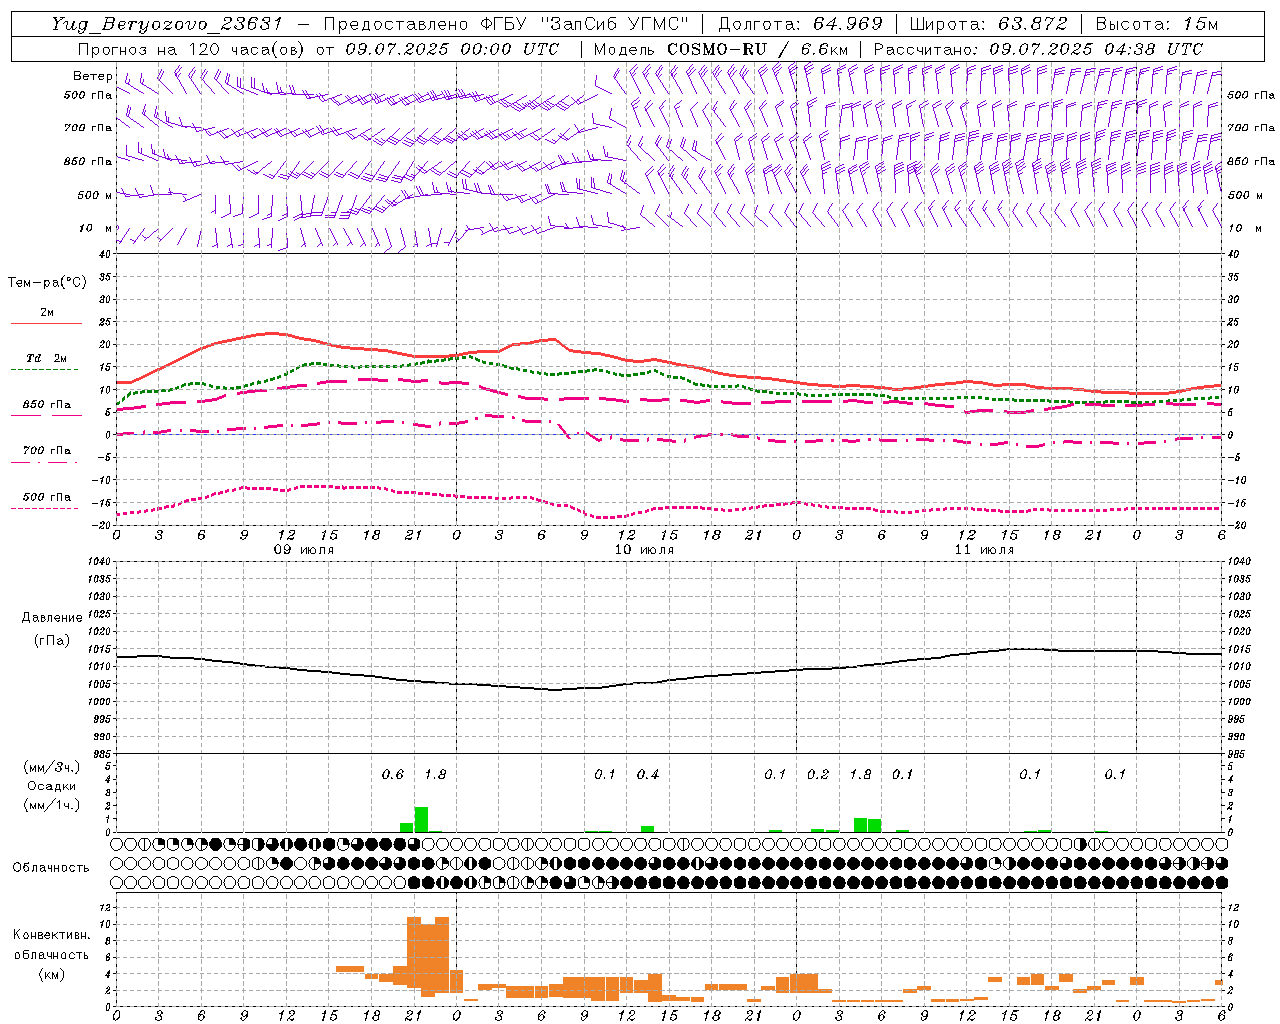Viewport: 1280px width, 1024px height.
Task: Select the Долгота: 64.969 header value
Action: [x=800, y=24]
